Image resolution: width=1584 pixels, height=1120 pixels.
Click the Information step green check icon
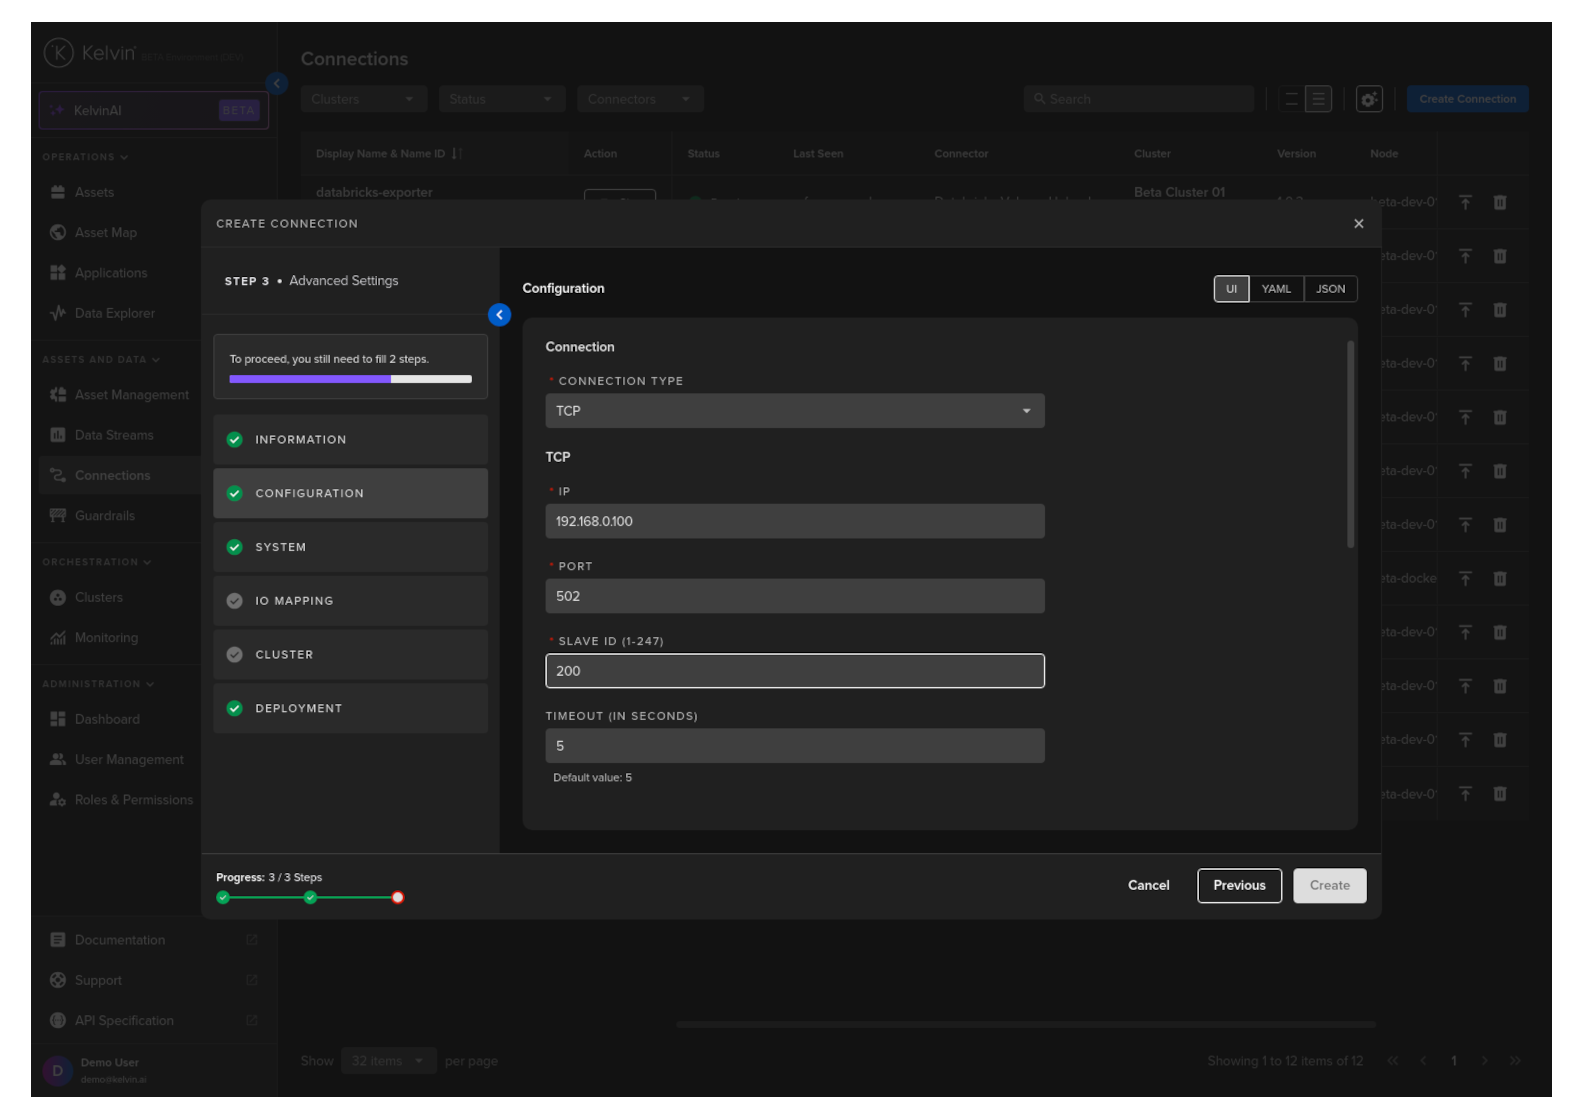[x=235, y=440]
